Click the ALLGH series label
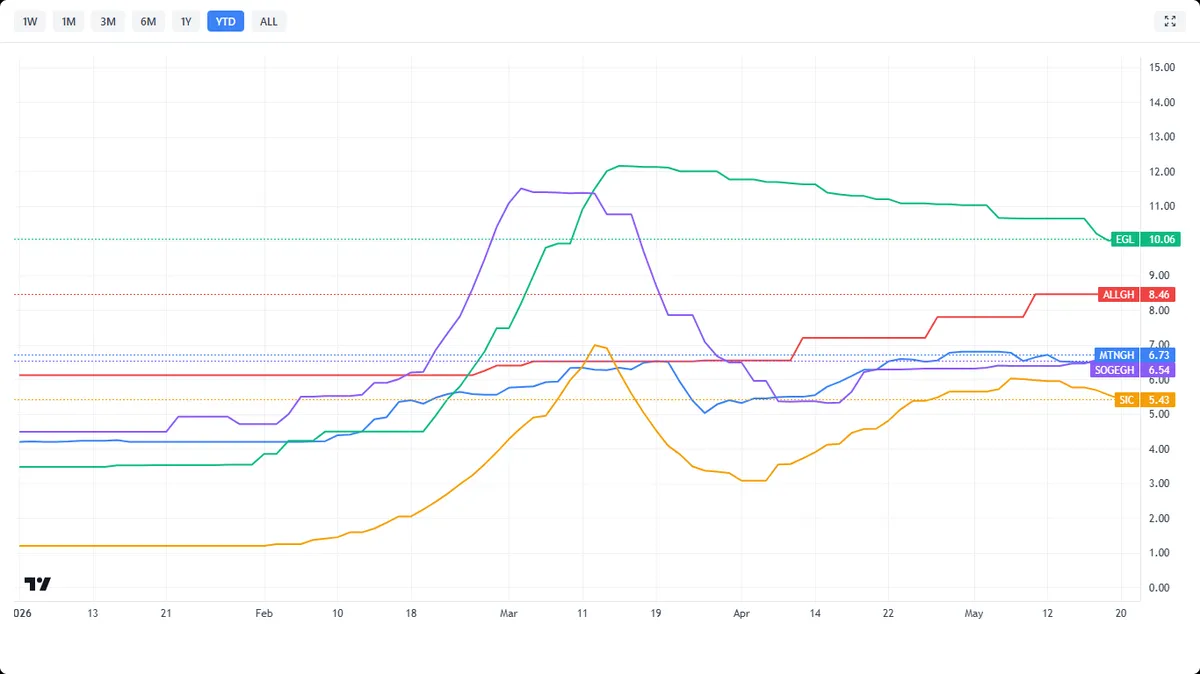 [x=1119, y=295]
